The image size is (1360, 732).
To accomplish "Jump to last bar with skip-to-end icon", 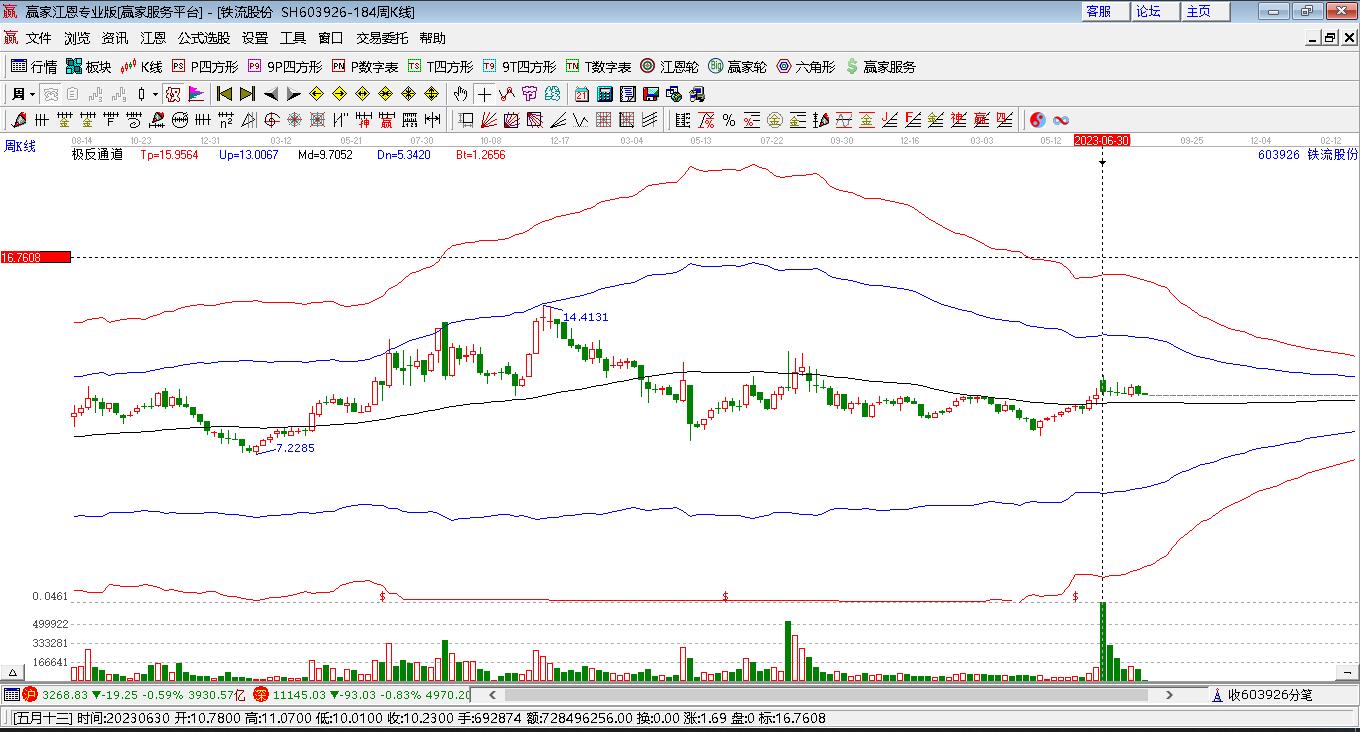I will [247, 94].
